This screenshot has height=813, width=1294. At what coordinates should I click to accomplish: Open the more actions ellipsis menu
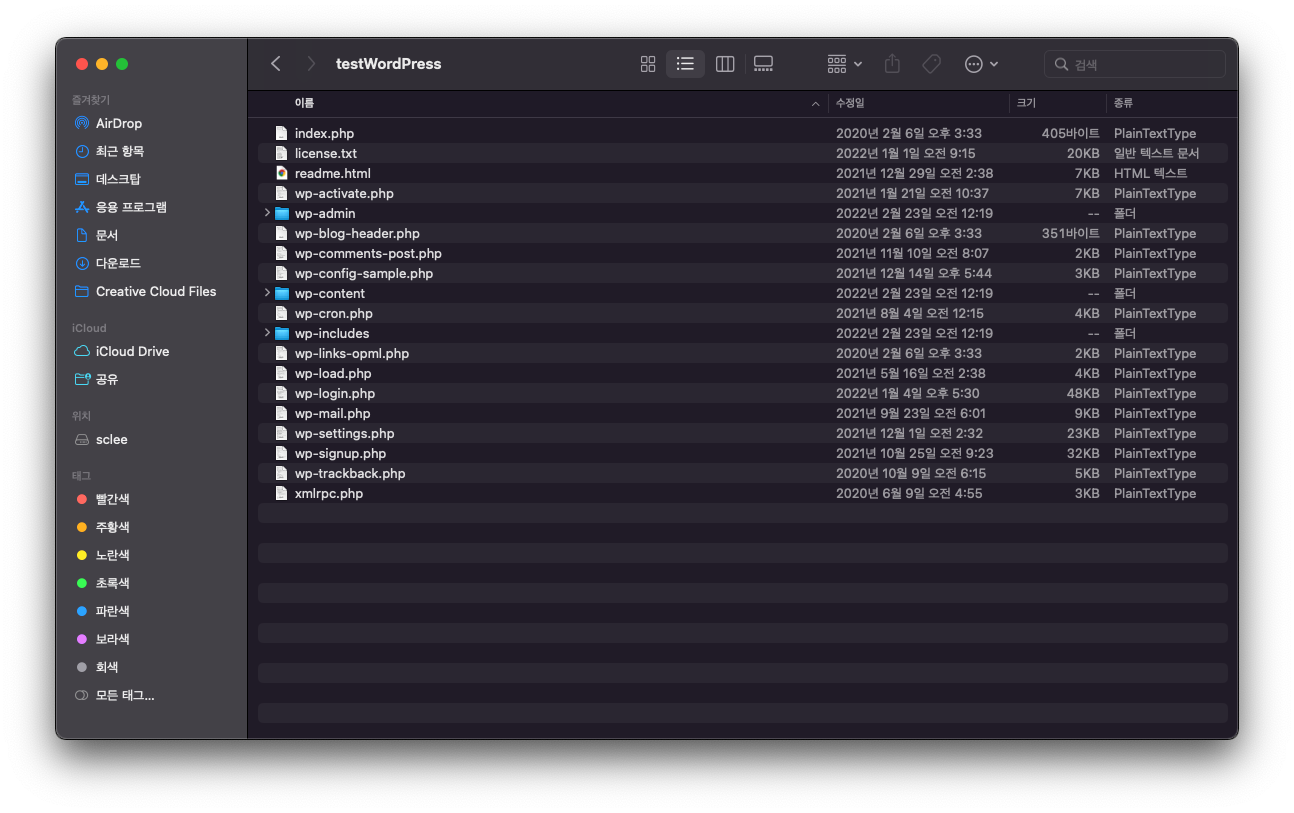981,64
